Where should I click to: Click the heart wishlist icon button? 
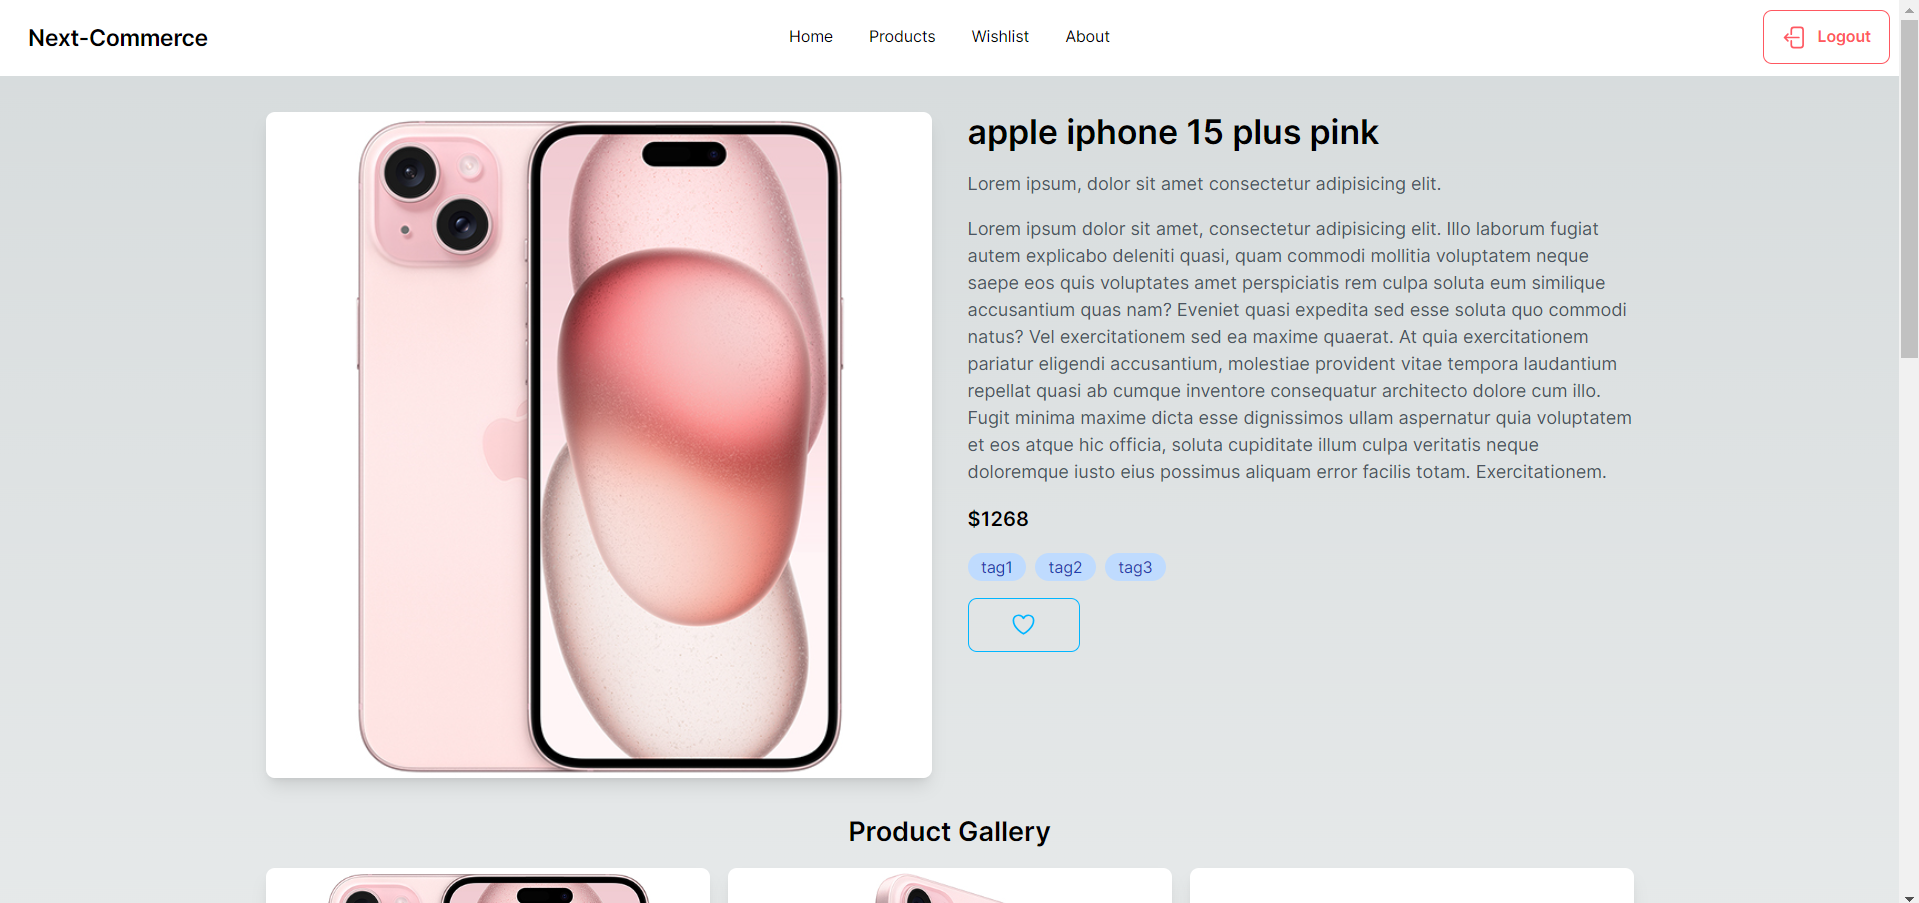tap(1023, 625)
